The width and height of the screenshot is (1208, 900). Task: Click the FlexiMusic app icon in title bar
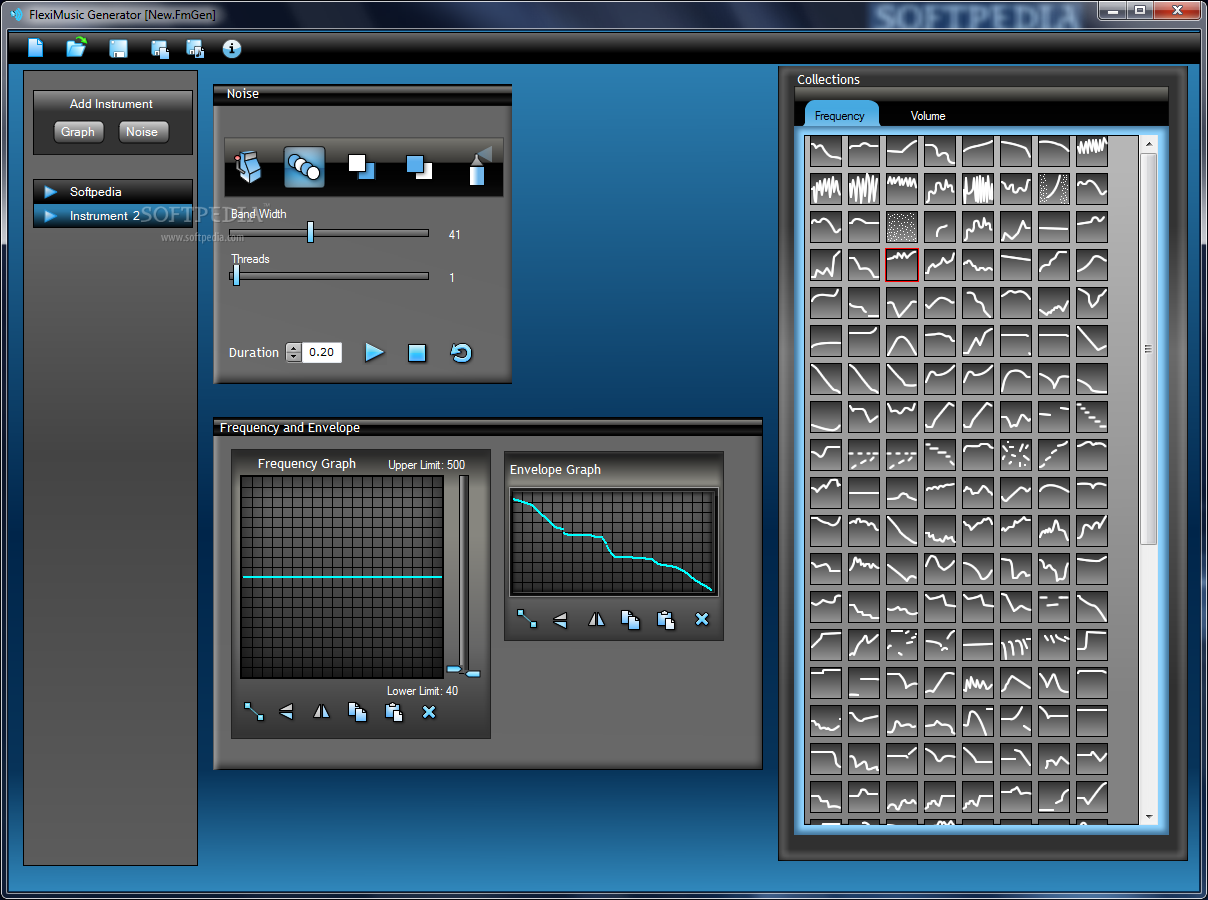click(x=15, y=14)
